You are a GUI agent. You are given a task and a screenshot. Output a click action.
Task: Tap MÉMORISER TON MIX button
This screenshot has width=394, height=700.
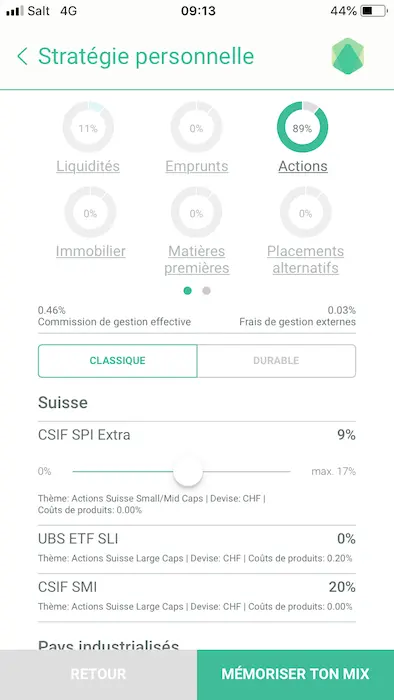[x=295, y=675]
